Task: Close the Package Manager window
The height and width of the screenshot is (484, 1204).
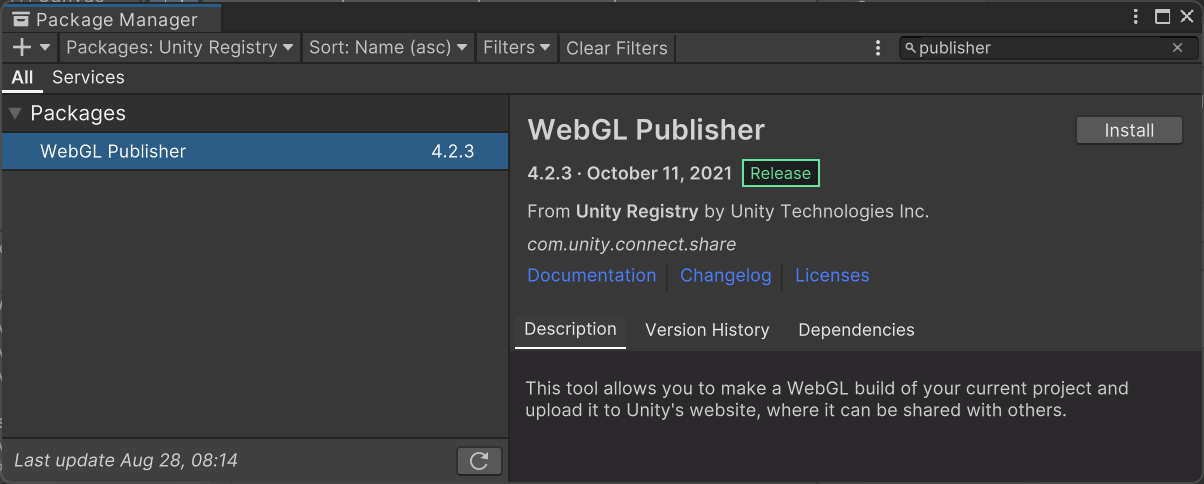Action: coord(1187,17)
